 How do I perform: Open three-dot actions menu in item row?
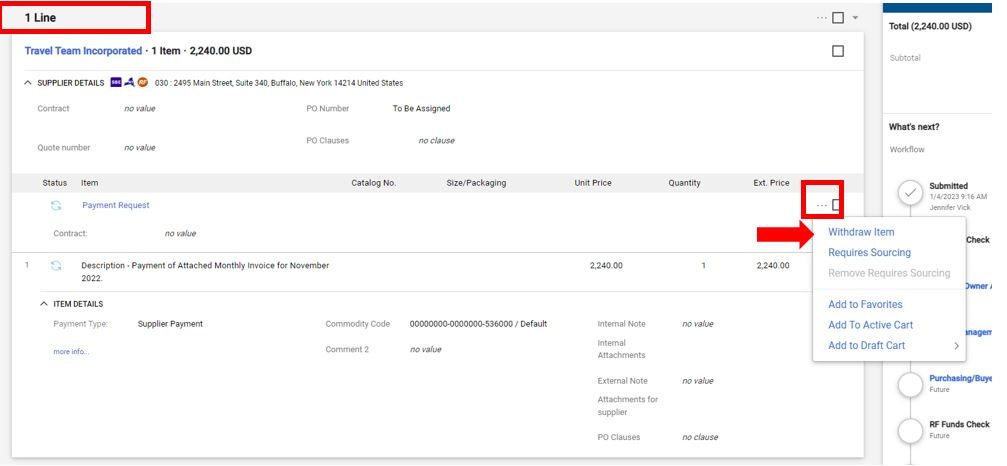[x=821, y=205]
